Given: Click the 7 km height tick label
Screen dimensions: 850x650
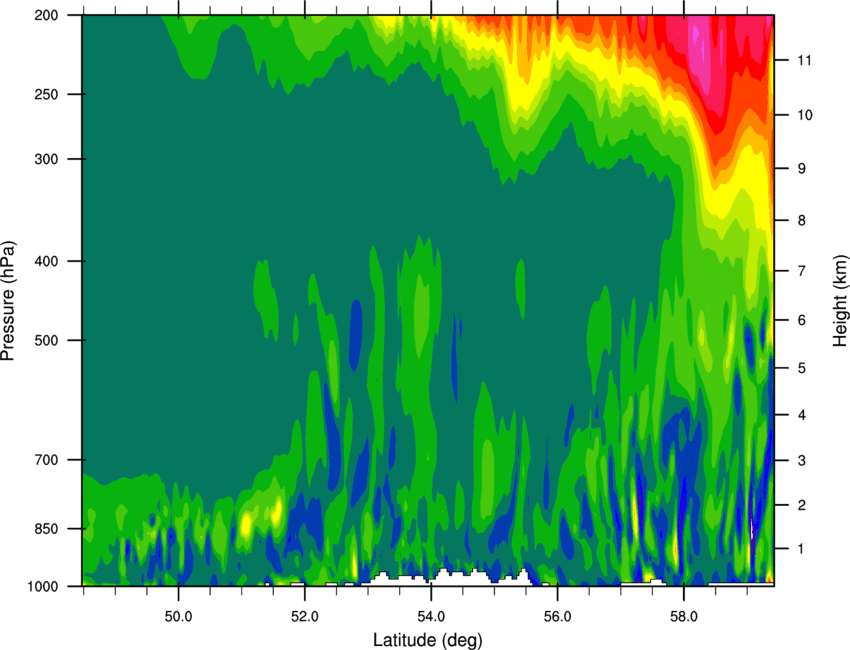Looking at the screenshot, I should [801, 271].
